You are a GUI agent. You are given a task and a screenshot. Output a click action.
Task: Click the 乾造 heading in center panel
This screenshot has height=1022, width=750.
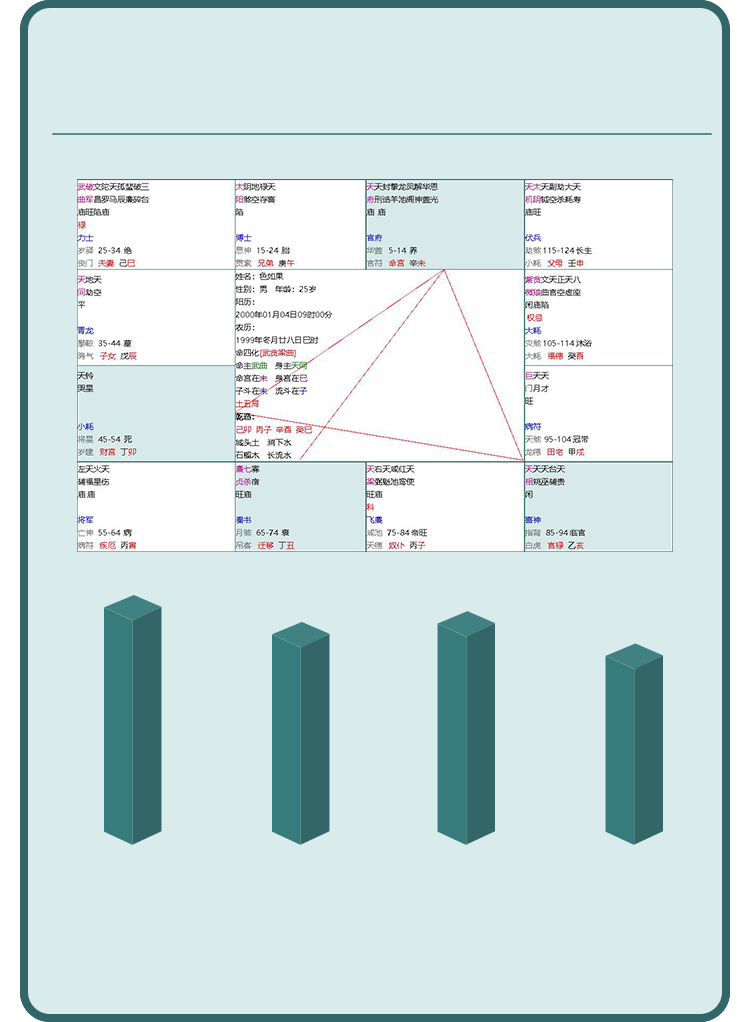245,416
